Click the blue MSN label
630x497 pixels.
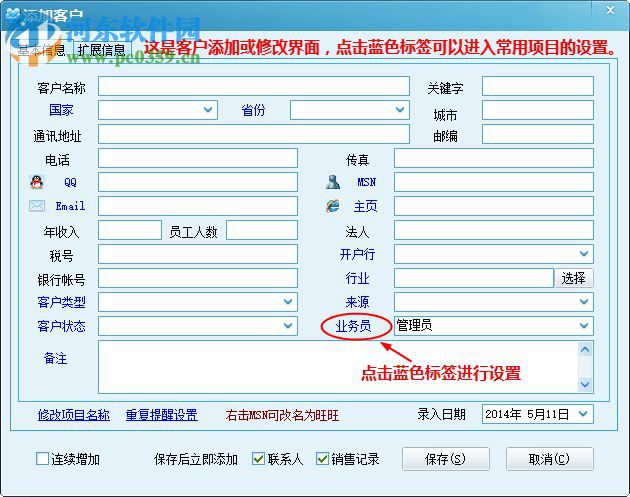pos(366,182)
